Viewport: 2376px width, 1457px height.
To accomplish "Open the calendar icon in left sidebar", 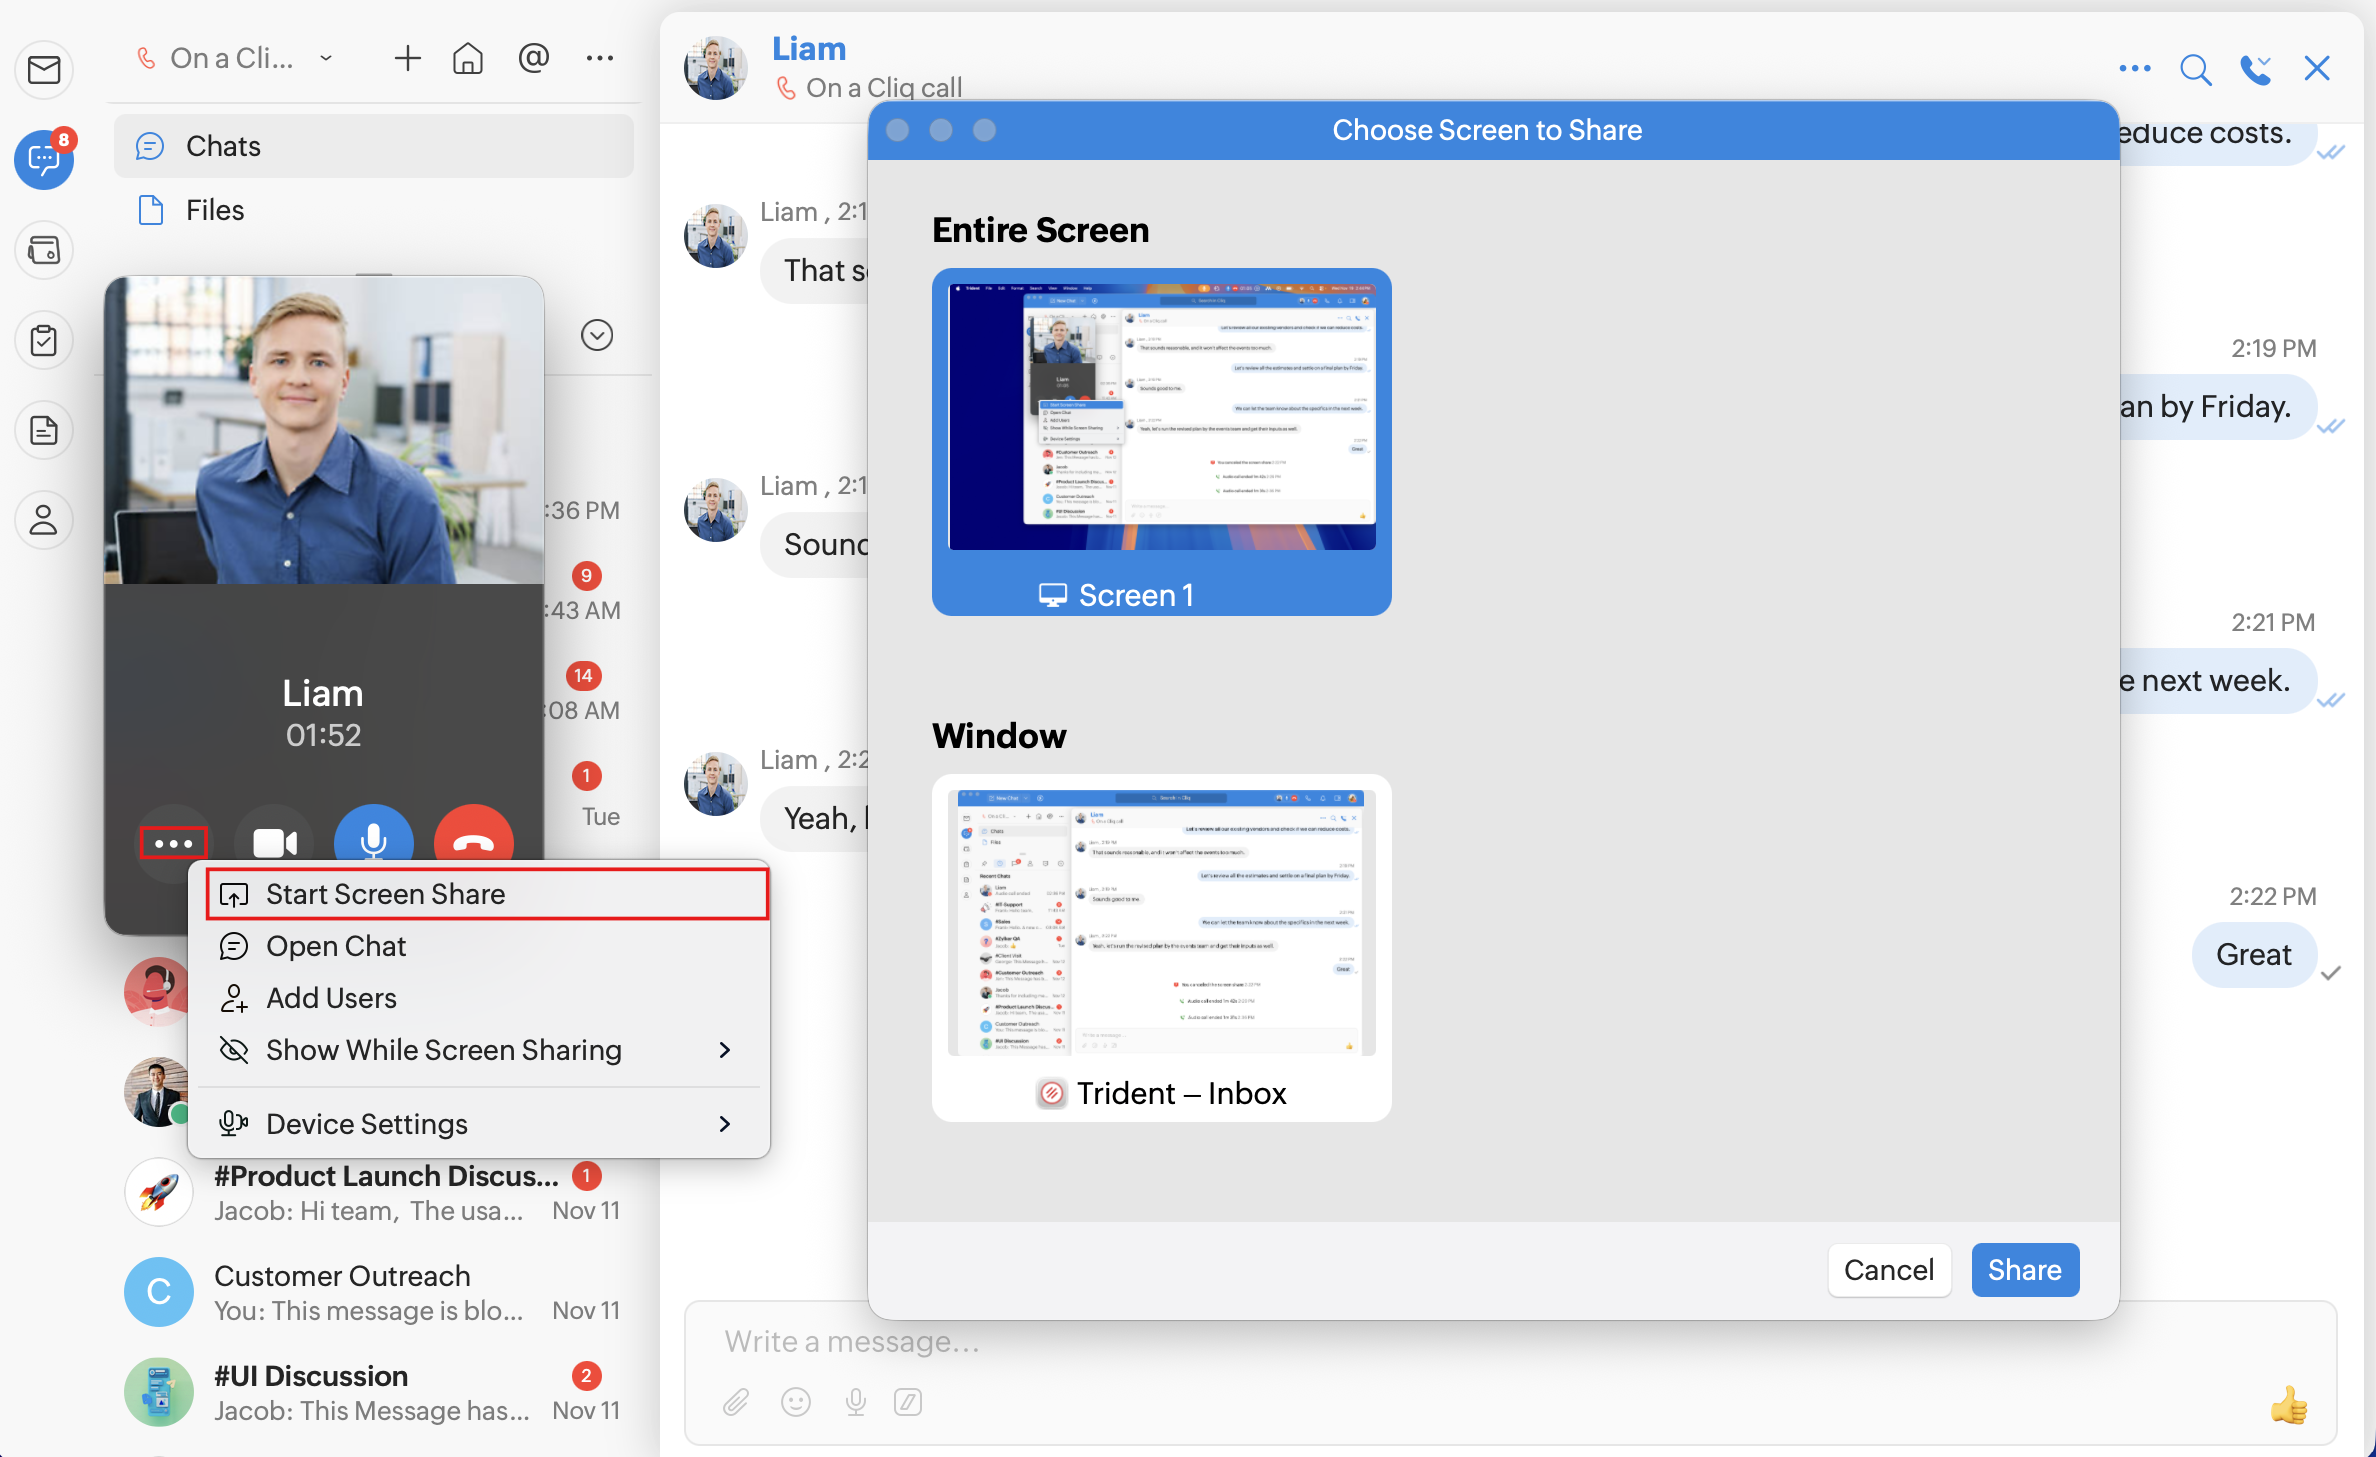I will point(44,250).
